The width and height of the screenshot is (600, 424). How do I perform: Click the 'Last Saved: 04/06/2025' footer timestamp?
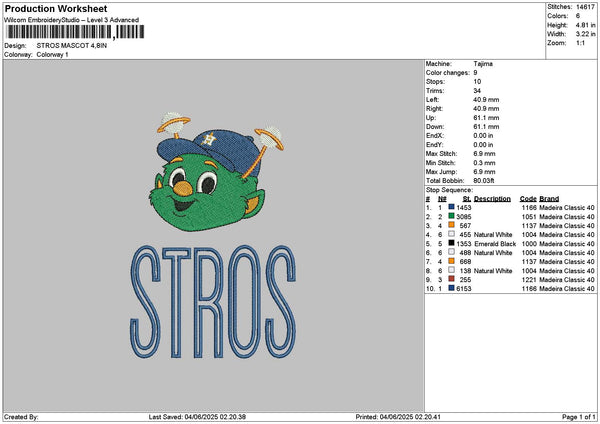tap(197, 417)
